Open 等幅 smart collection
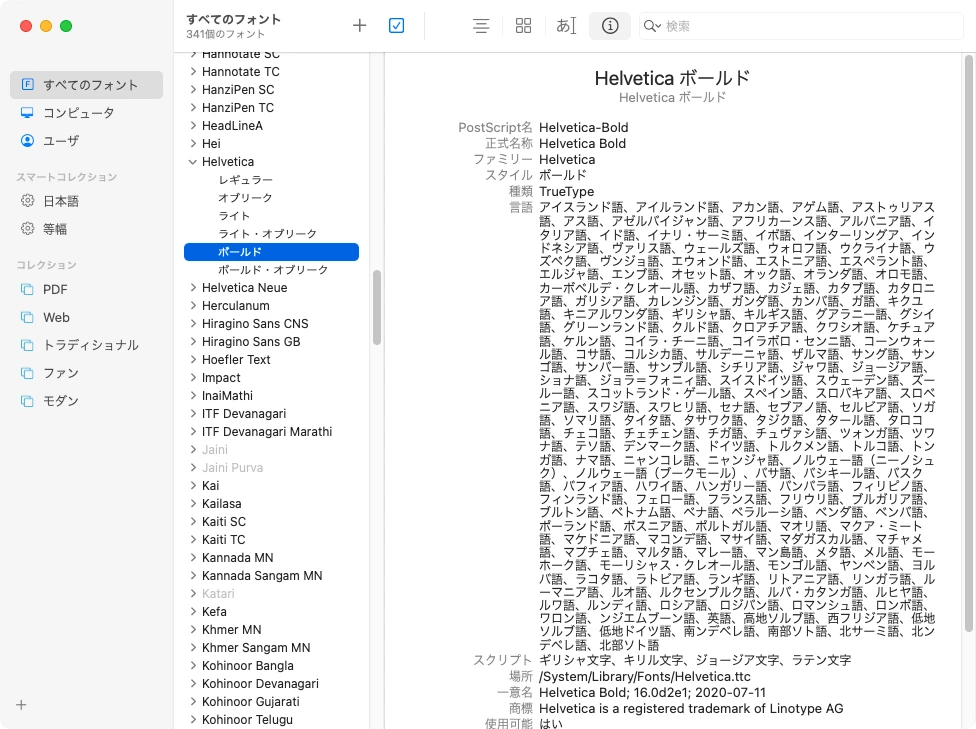Screen dimensions: 976x729 point(87,229)
